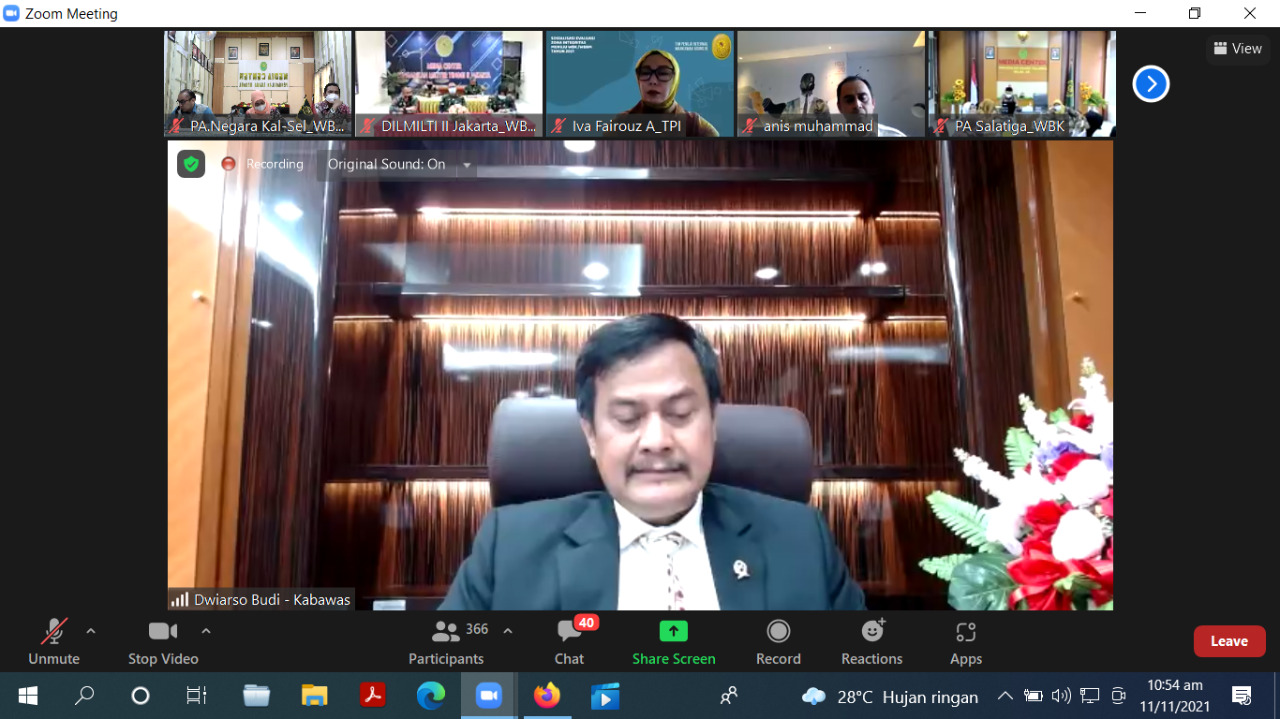Select the Iva Fairouz A_TPI video thumbnail

[x=640, y=83]
